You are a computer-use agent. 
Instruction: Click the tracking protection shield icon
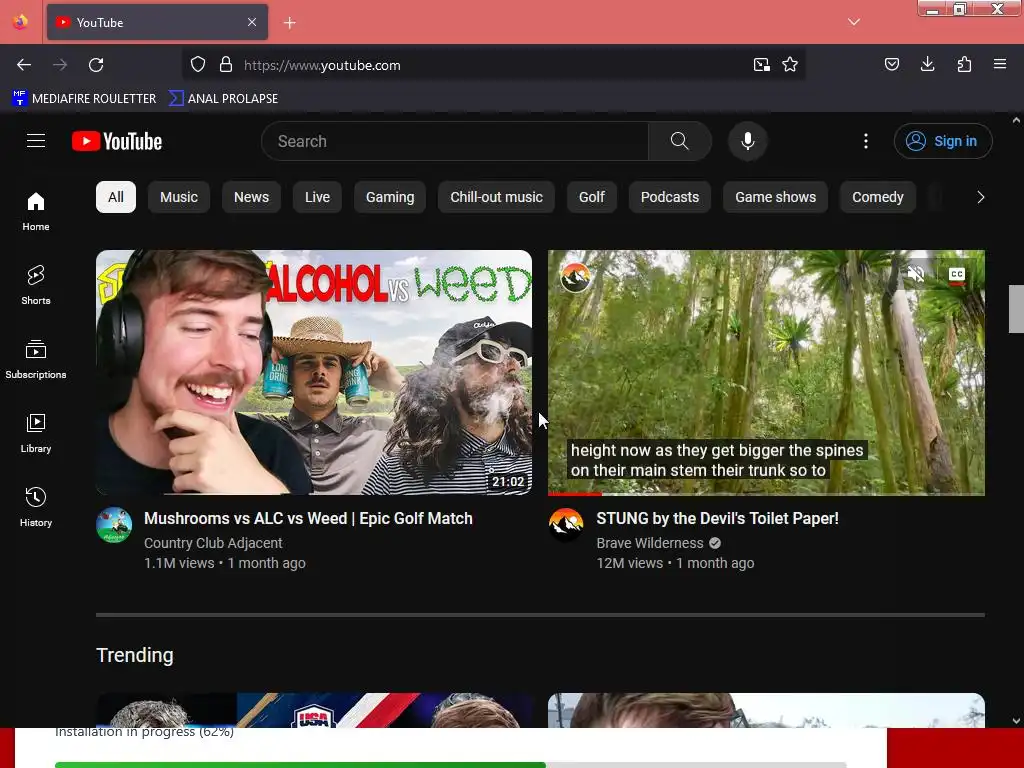pyautogui.click(x=198, y=65)
